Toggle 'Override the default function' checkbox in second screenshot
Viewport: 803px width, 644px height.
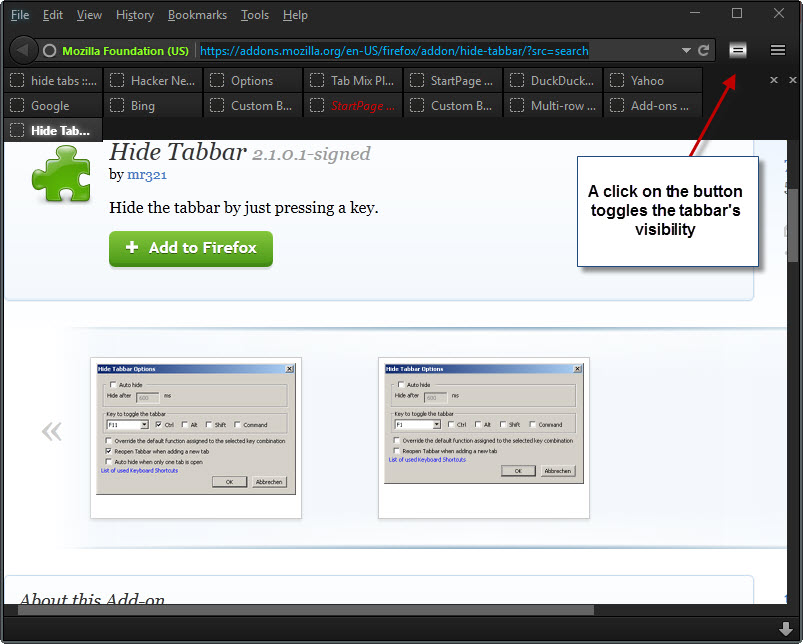(396, 440)
